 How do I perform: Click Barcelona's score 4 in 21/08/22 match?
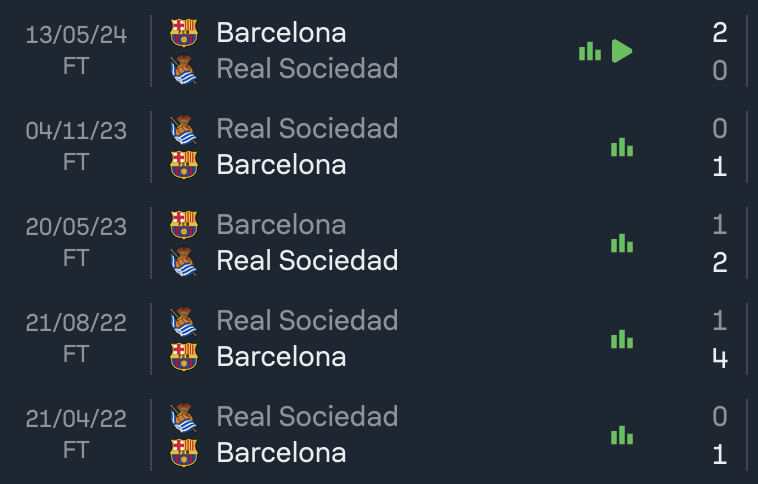point(720,358)
